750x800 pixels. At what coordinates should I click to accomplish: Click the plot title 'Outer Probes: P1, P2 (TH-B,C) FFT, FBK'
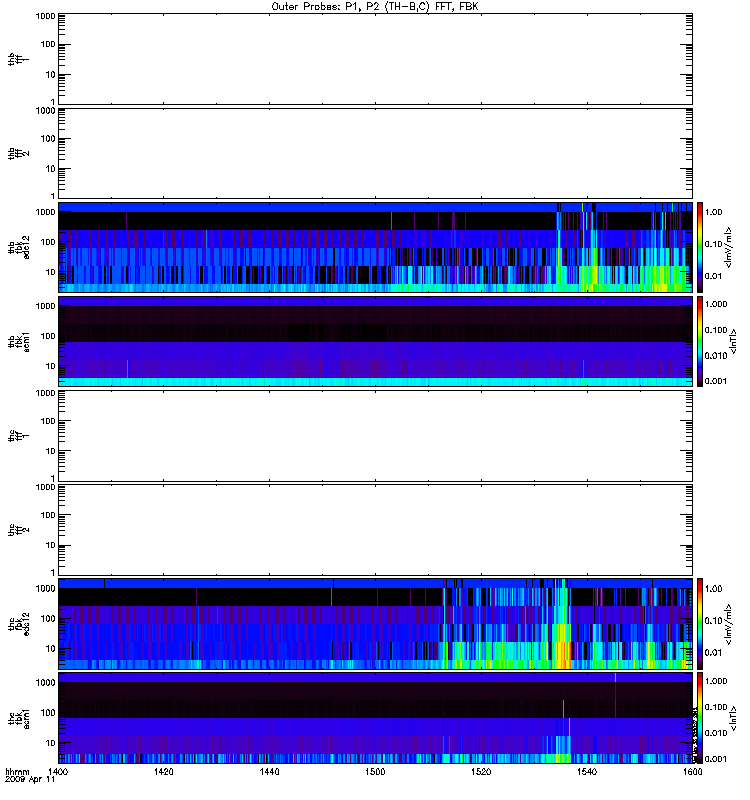pyautogui.click(x=374, y=7)
